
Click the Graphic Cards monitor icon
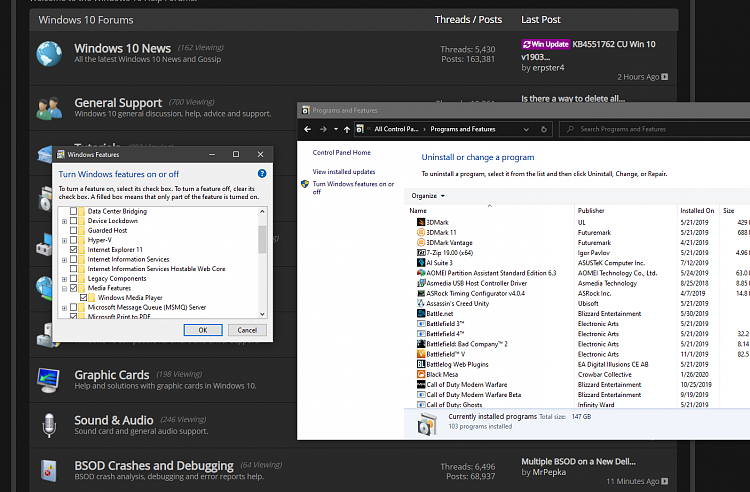49,380
